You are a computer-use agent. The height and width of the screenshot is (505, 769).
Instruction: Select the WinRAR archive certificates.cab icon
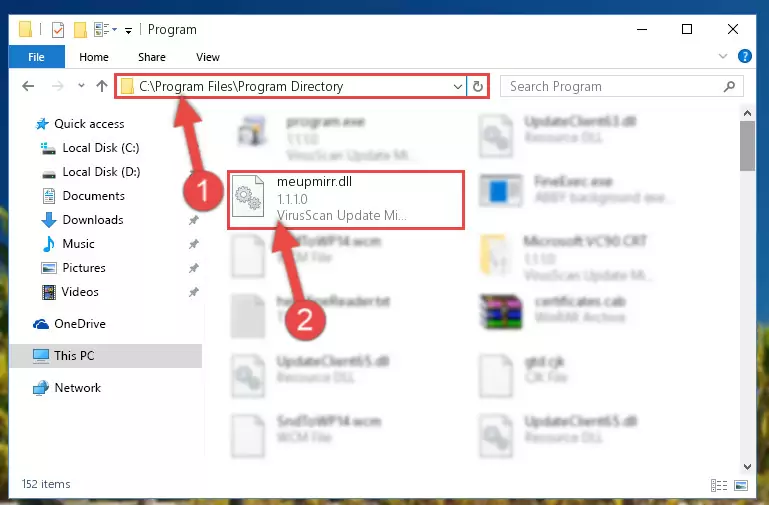pos(501,312)
